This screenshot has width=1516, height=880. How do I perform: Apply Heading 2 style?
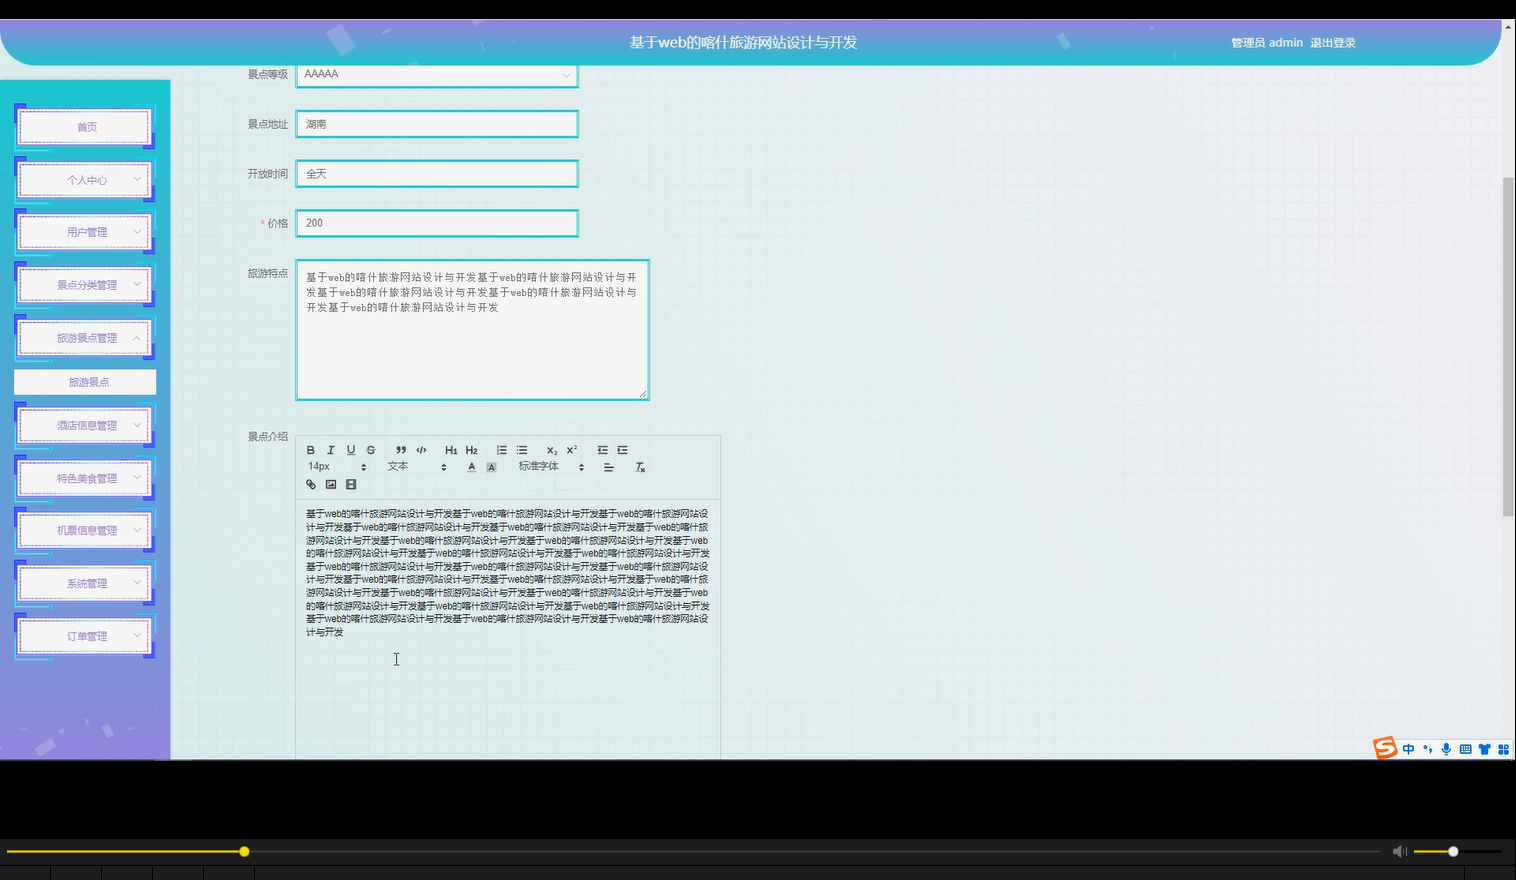(x=472, y=450)
